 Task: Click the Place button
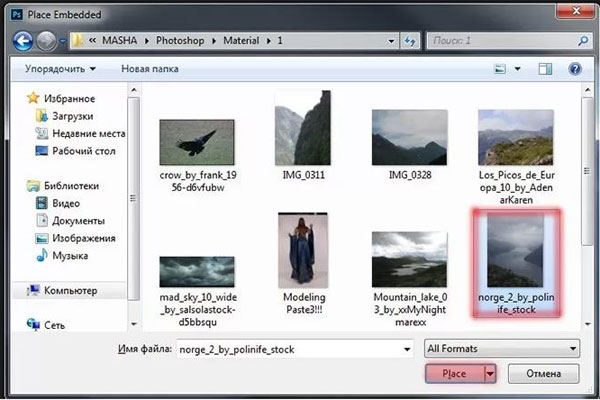455,374
